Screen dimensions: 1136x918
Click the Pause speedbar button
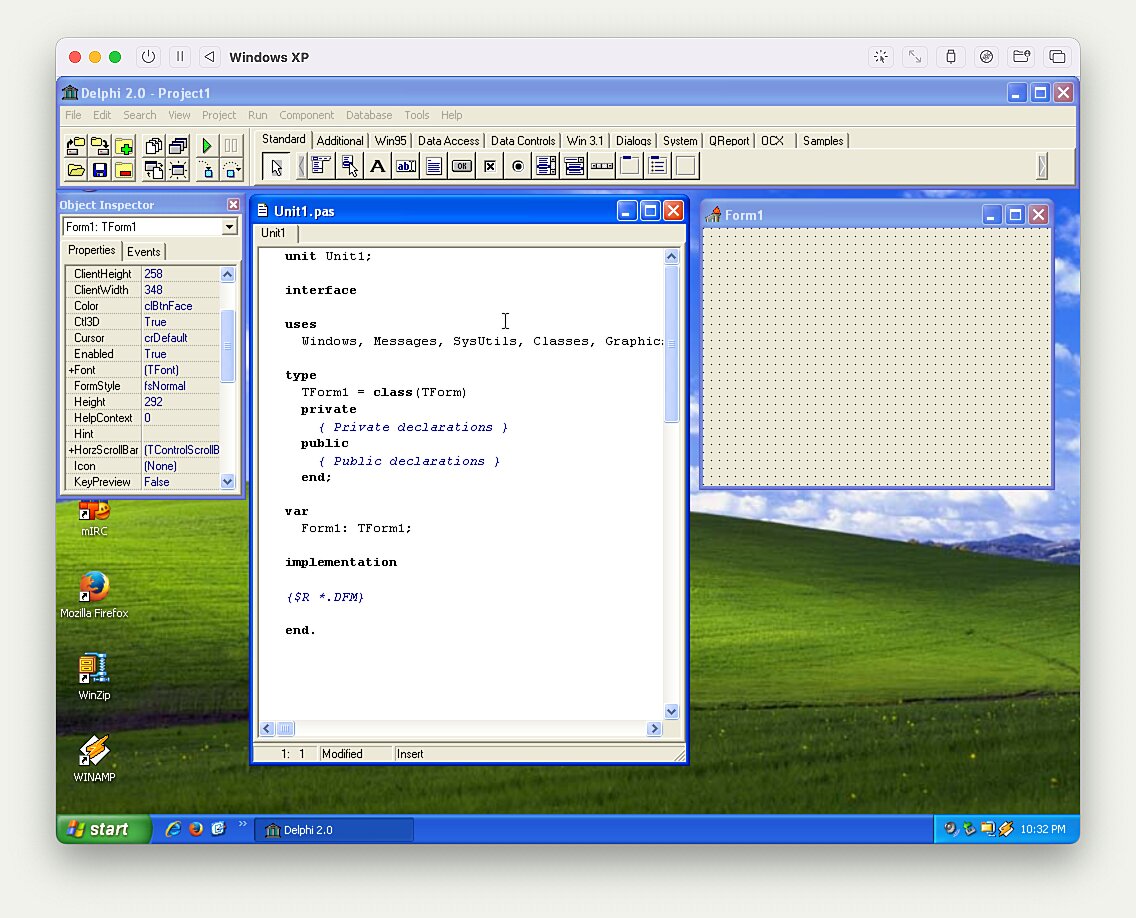231,146
